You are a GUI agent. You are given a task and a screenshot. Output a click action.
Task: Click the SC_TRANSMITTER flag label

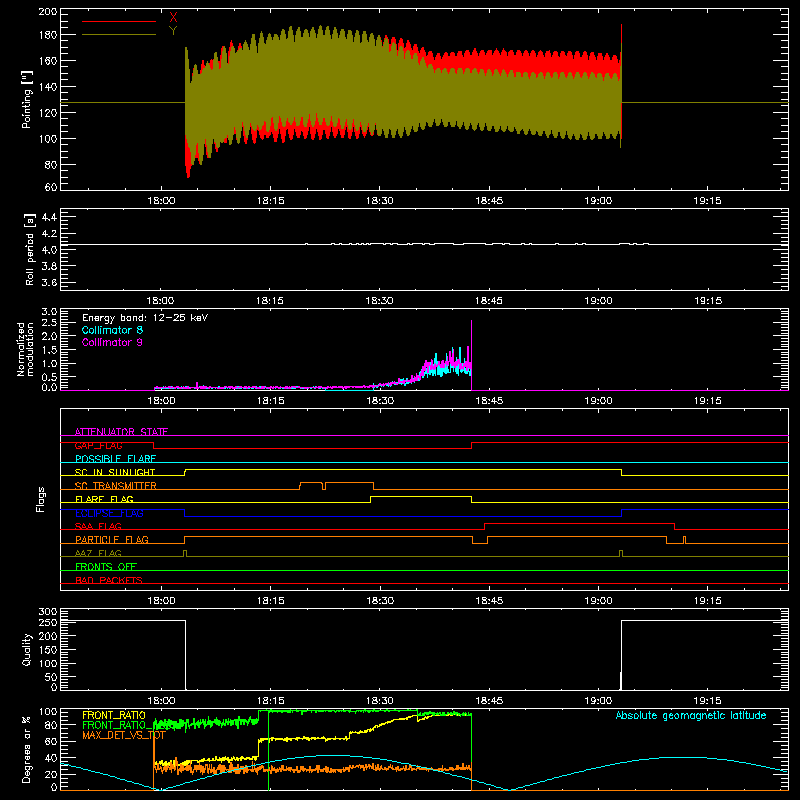pos(115,486)
